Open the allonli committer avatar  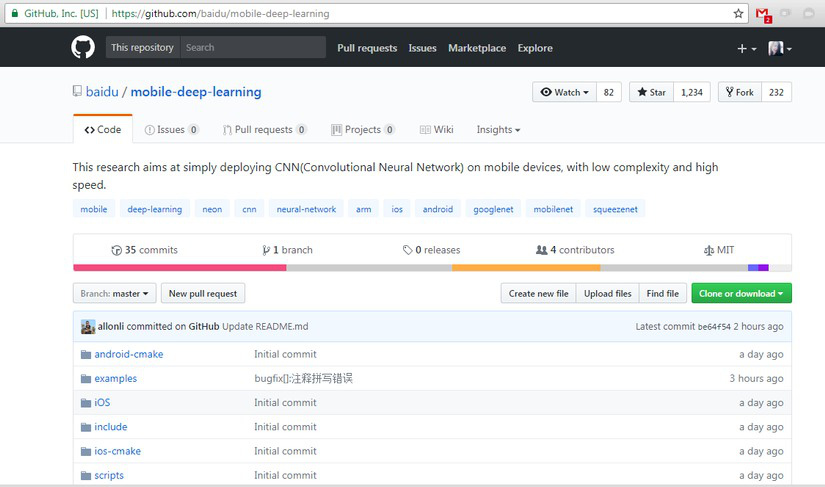(88, 327)
